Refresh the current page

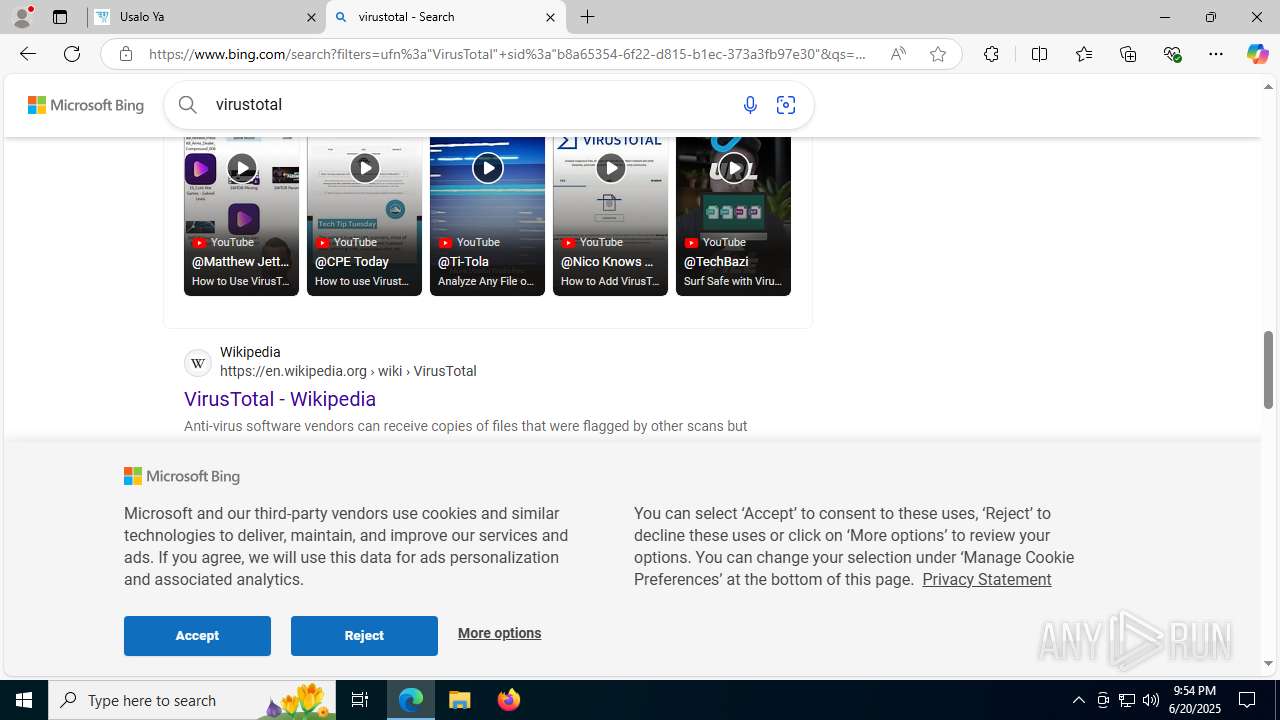coord(72,54)
